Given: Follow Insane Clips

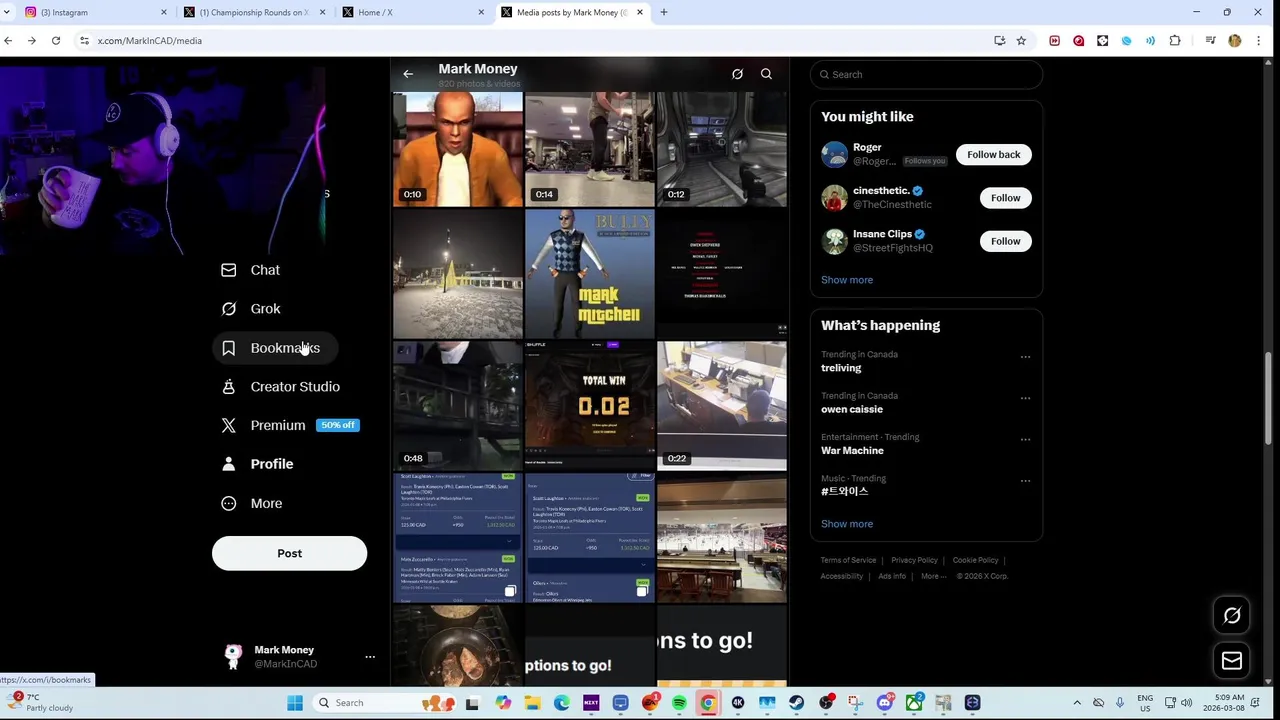Looking at the screenshot, I should point(1005,241).
